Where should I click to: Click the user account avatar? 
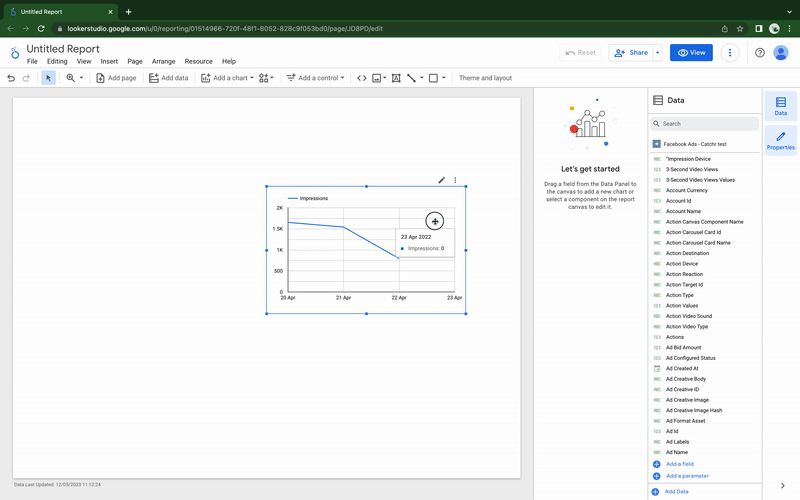pyautogui.click(x=783, y=53)
